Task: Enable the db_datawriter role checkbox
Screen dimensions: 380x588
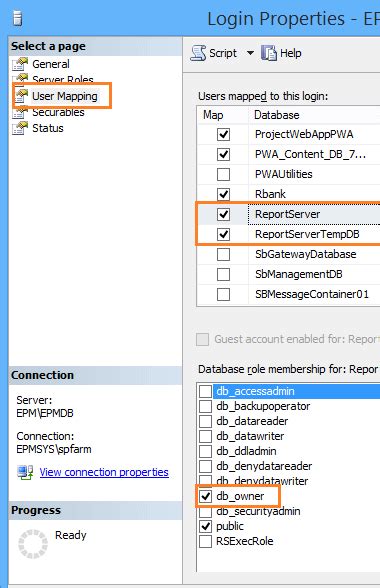Action: click(x=205, y=436)
